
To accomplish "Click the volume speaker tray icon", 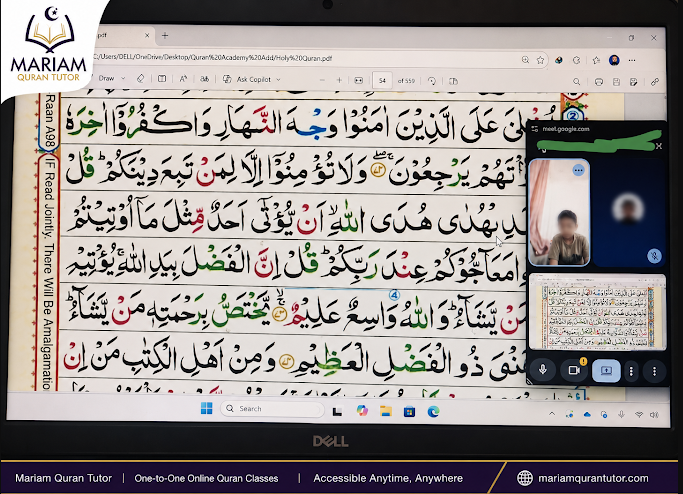I will [x=654, y=415].
